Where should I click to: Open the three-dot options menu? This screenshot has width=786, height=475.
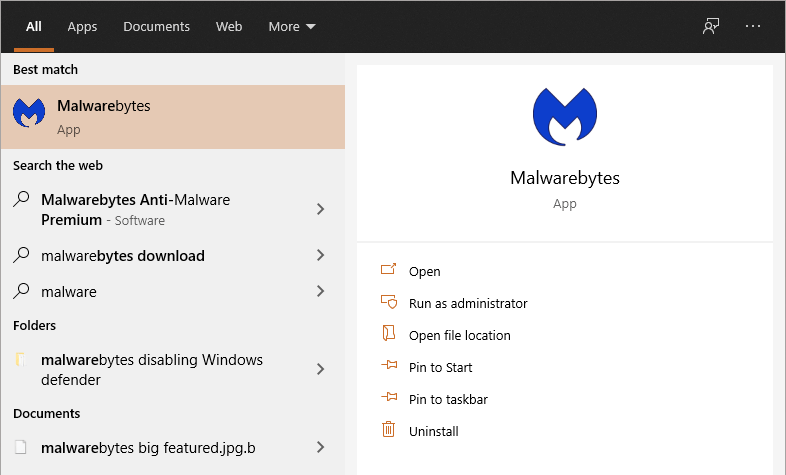click(x=753, y=26)
